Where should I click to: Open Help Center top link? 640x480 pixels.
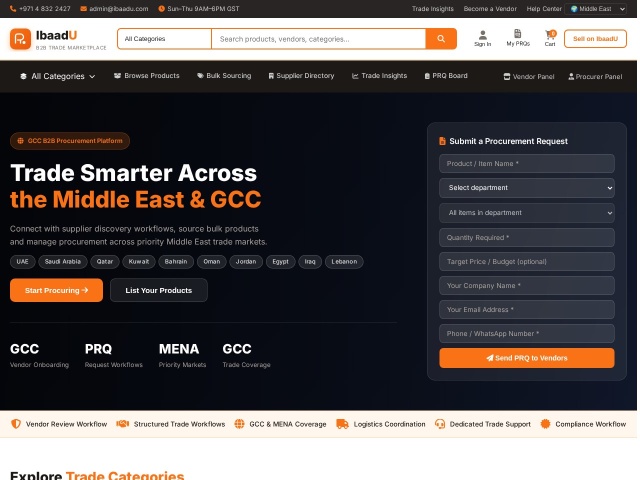click(x=544, y=9)
